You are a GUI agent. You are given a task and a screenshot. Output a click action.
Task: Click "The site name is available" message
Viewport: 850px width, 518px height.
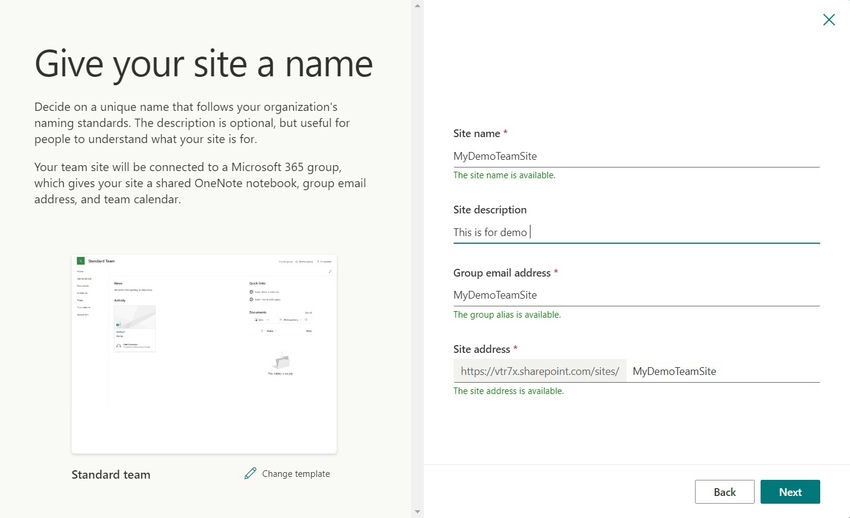pyautogui.click(x=504, y=175)
